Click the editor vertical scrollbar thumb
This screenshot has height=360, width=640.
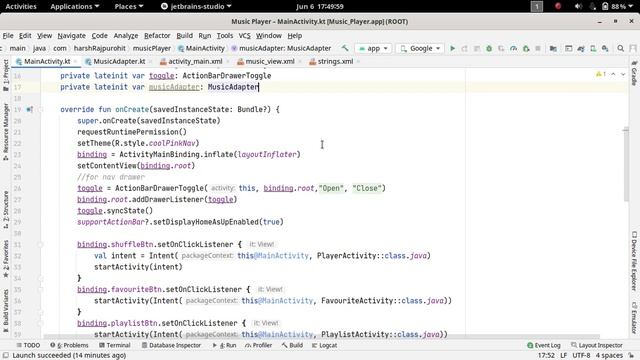(x=626, y=164)
